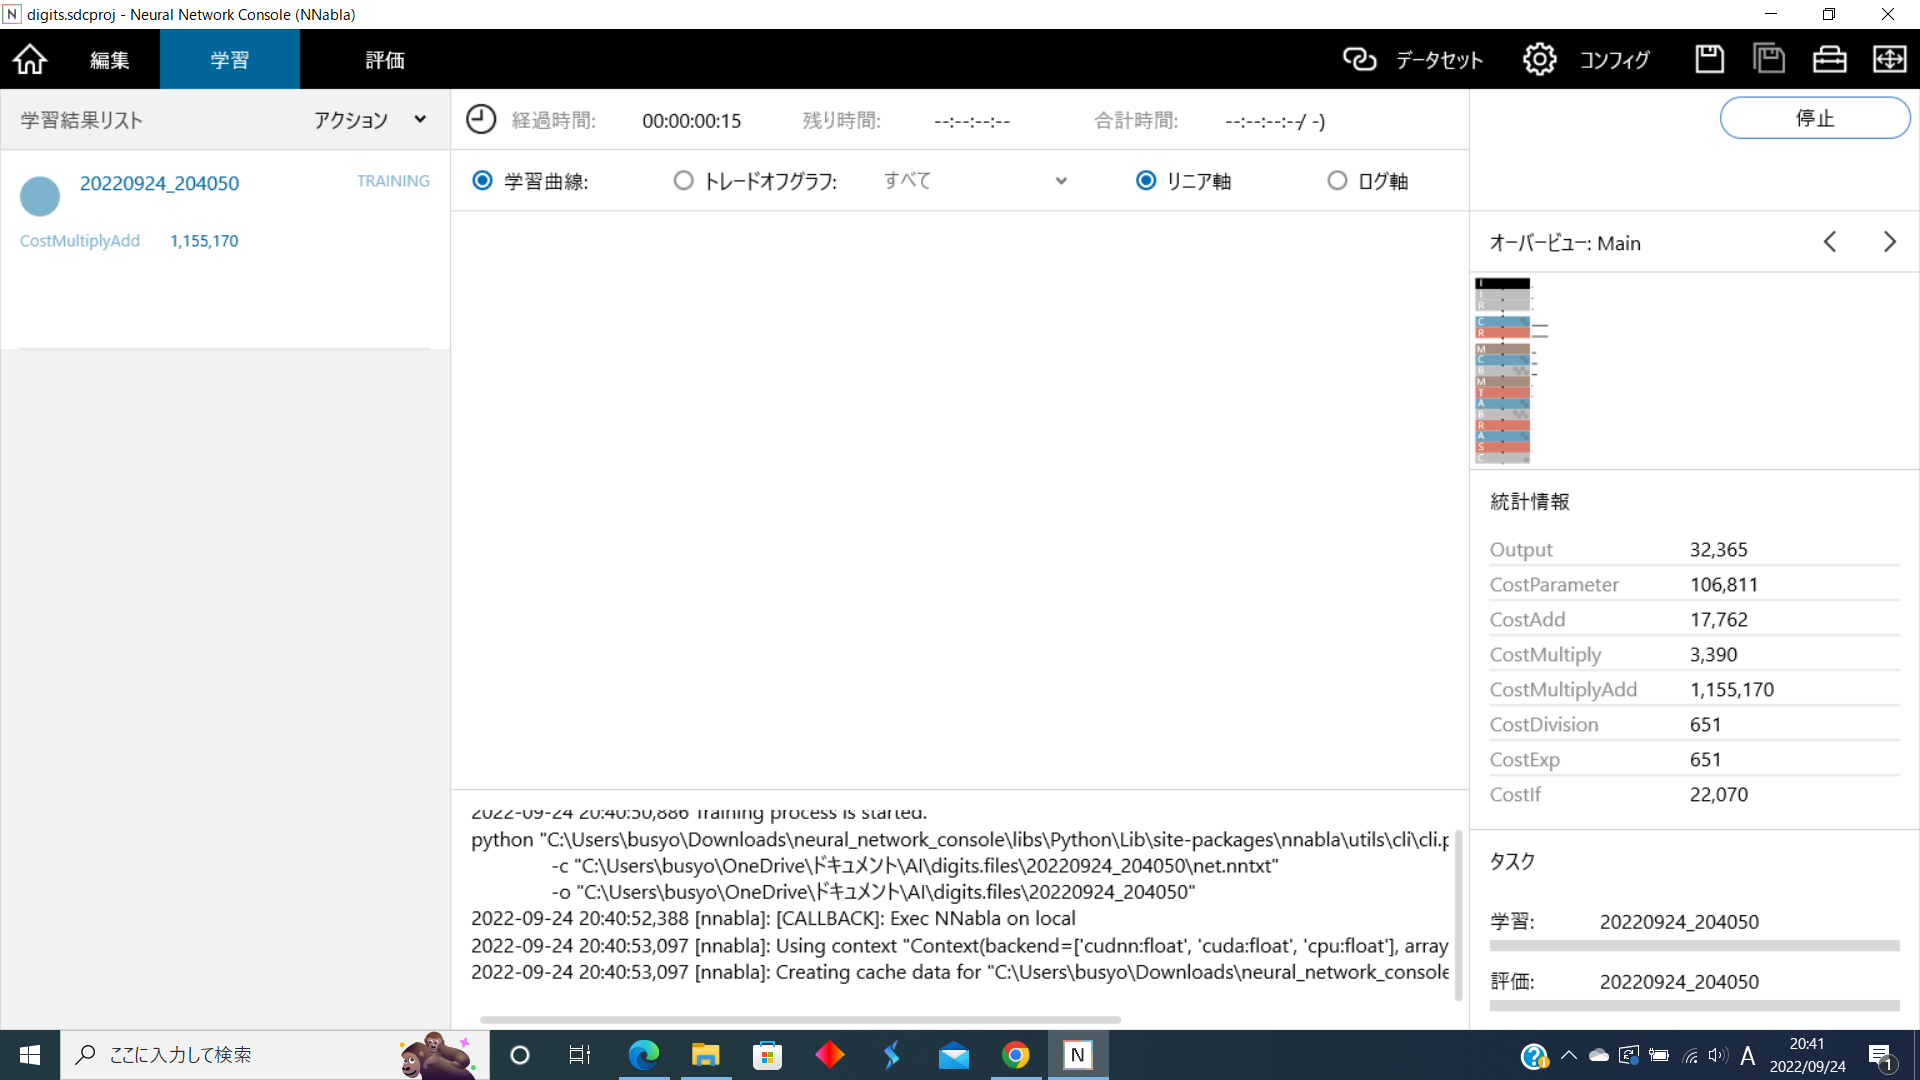Open the Config gear (コンフィグ)
1920x1080 pixels.
(x=1586, y=60)
